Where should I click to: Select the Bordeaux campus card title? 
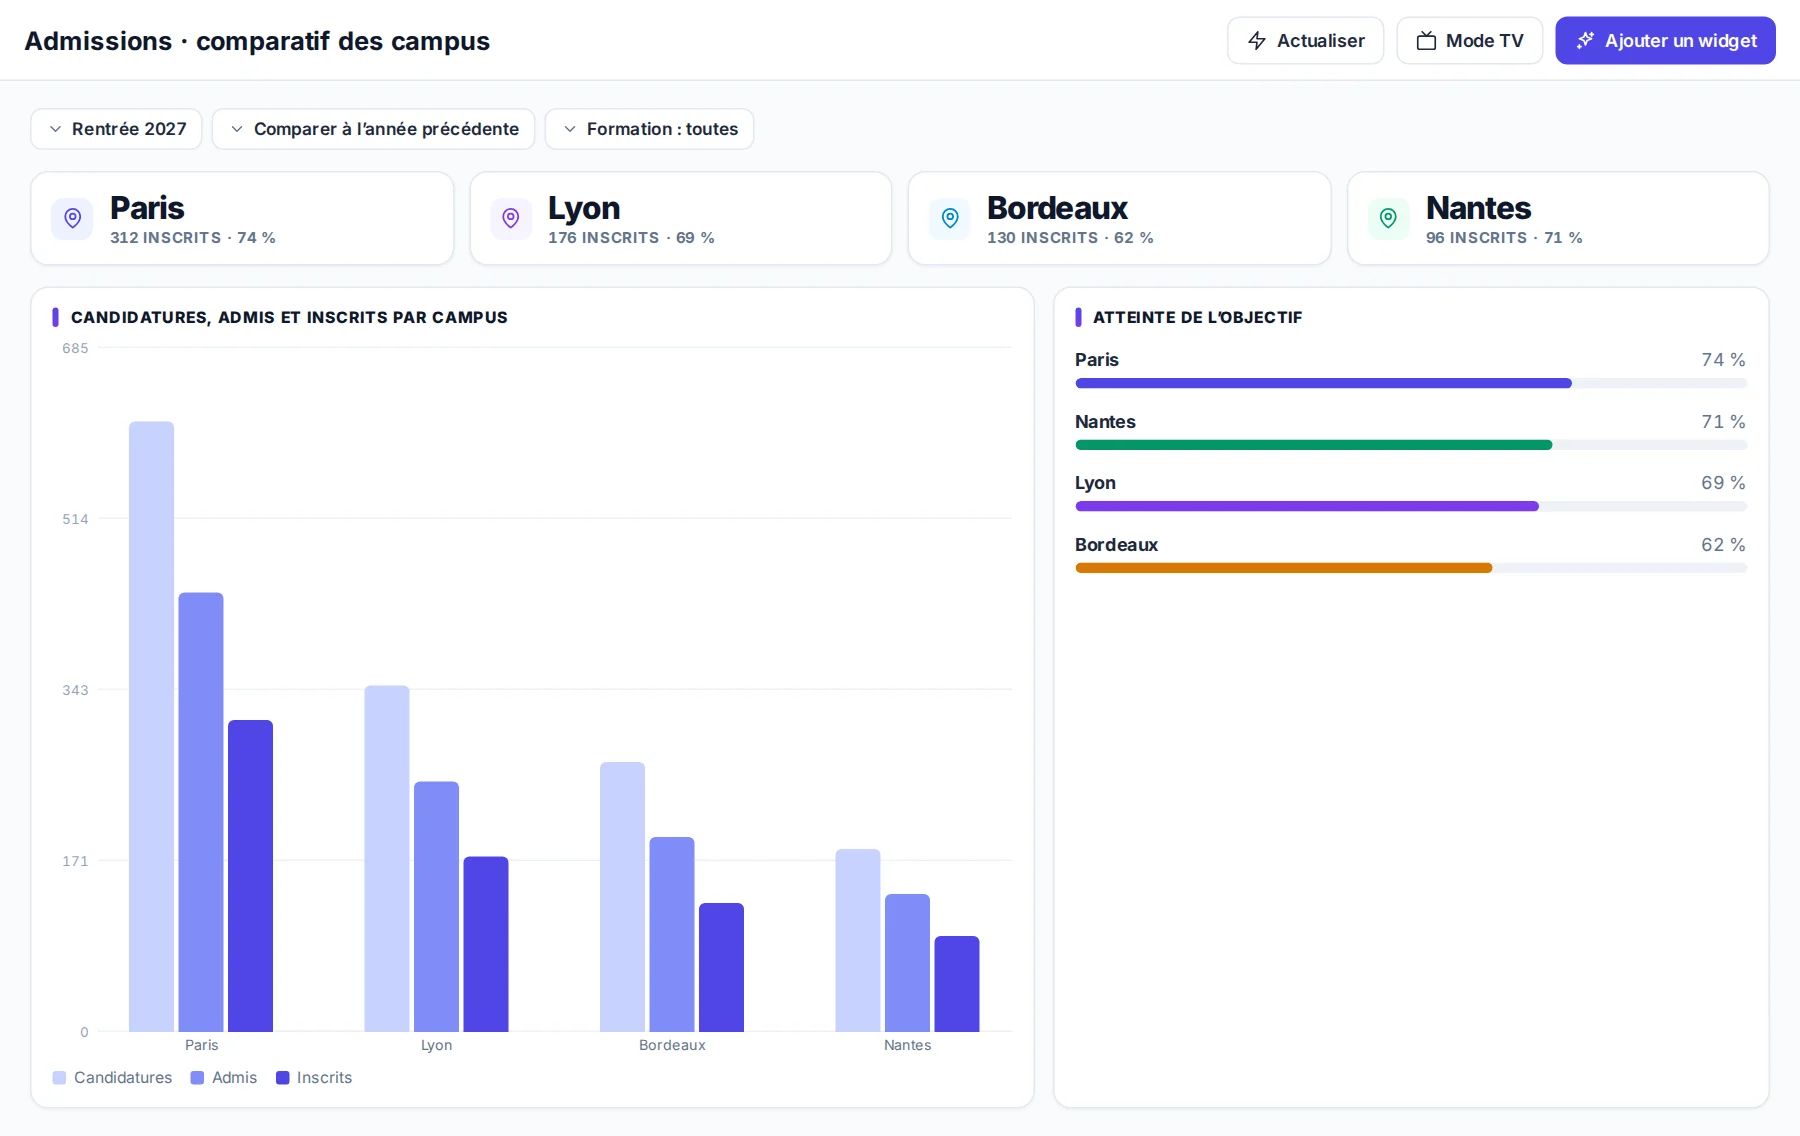[x=1057, y=208]
